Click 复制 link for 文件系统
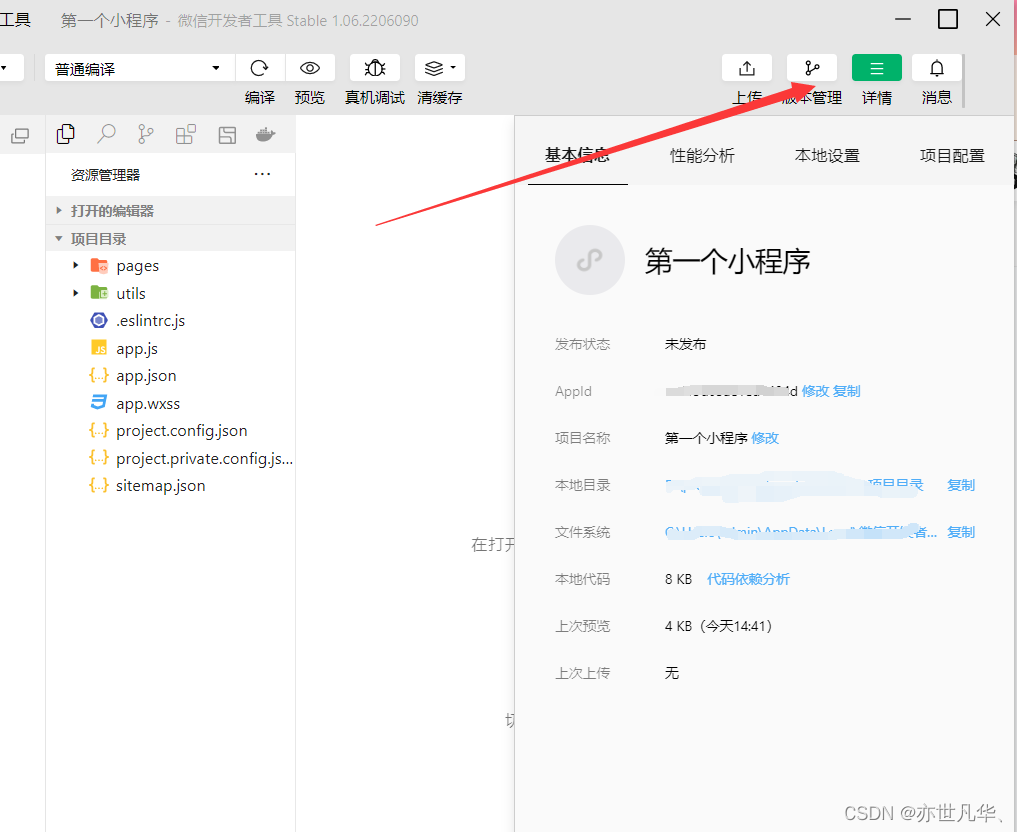1017x832 pixels. pos(961,532)
